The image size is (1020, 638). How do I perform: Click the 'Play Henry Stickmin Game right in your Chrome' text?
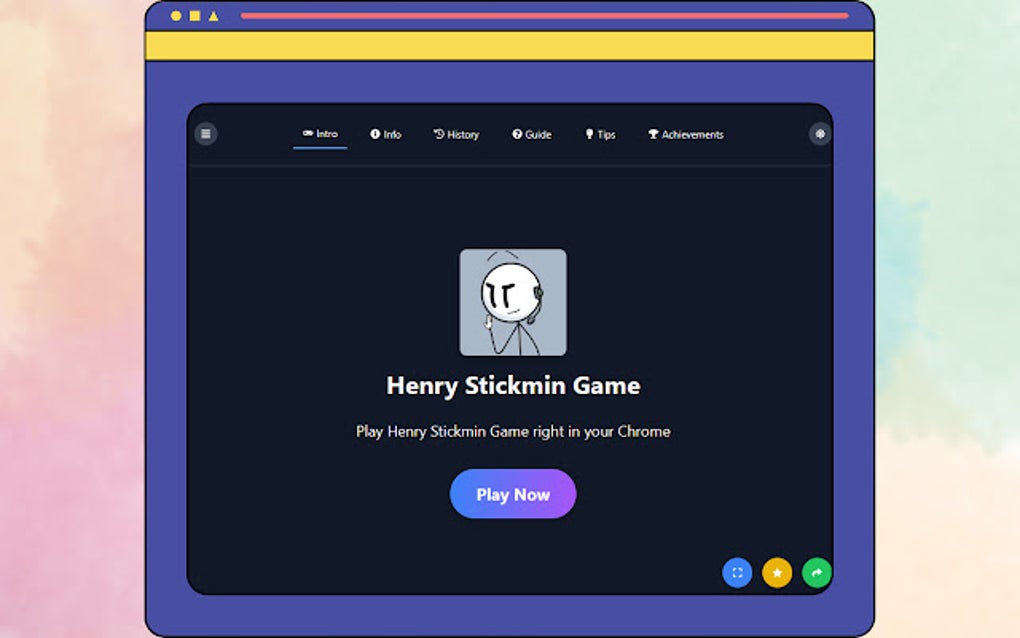[513, 432]
